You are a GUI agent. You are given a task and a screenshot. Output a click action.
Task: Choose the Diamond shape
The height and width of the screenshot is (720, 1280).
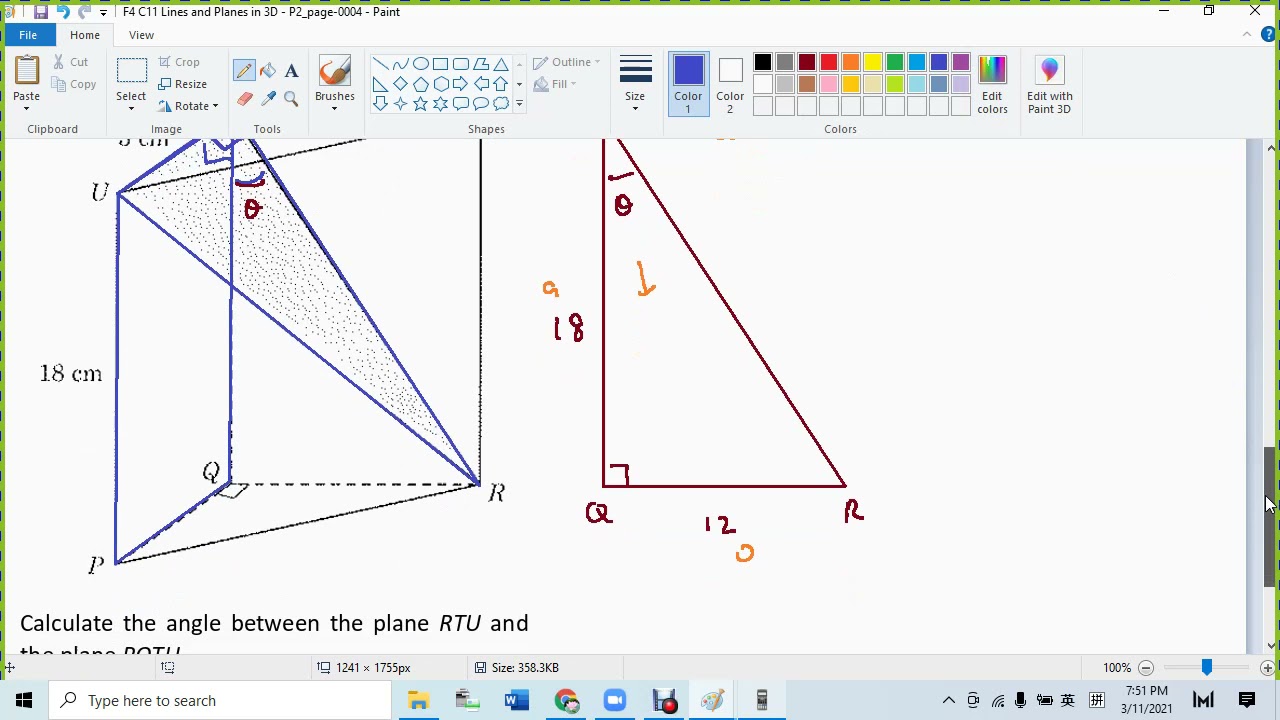400,84
